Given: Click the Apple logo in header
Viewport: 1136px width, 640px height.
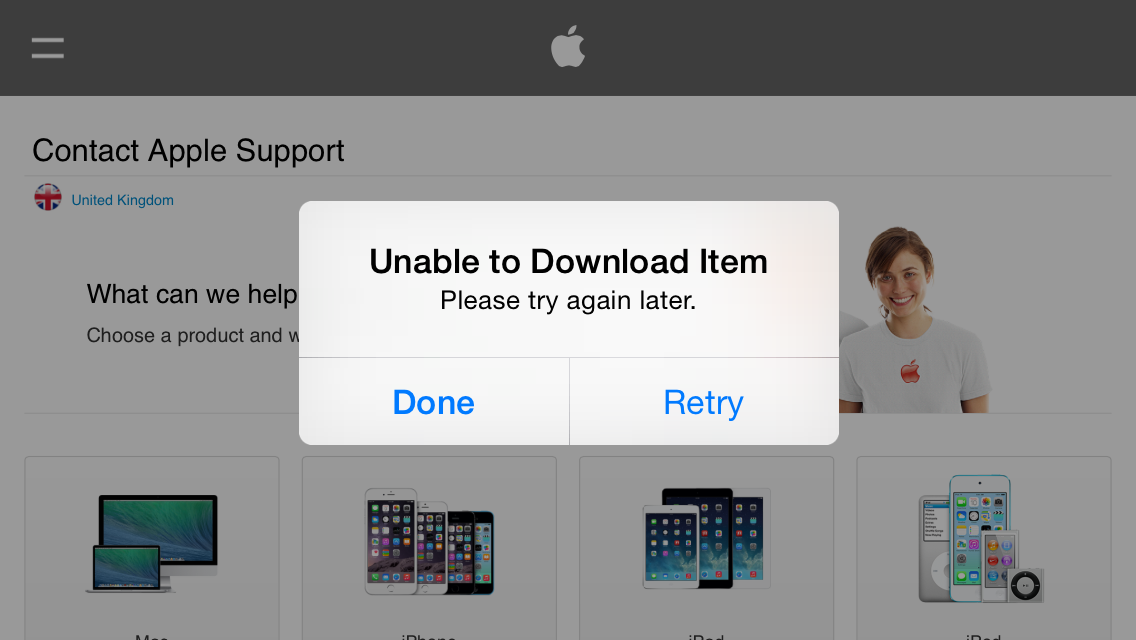Looking at the screenshot, I should (568, 46).
